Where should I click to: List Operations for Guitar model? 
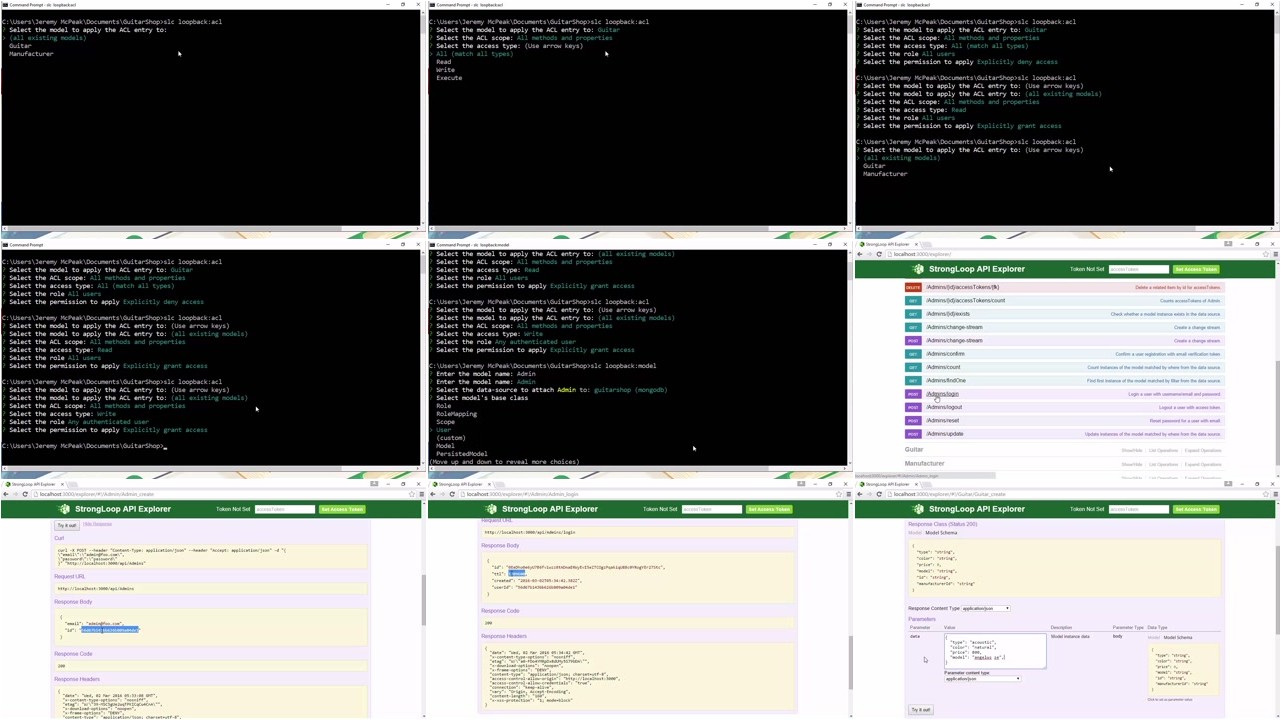(1163, 450)
